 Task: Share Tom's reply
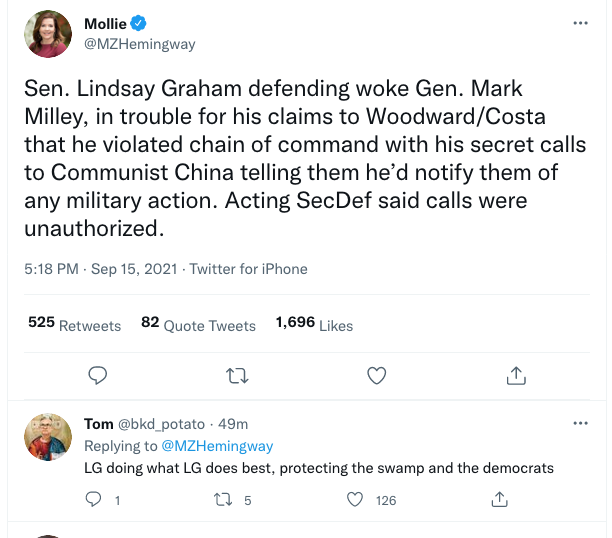tap(497, 499)
